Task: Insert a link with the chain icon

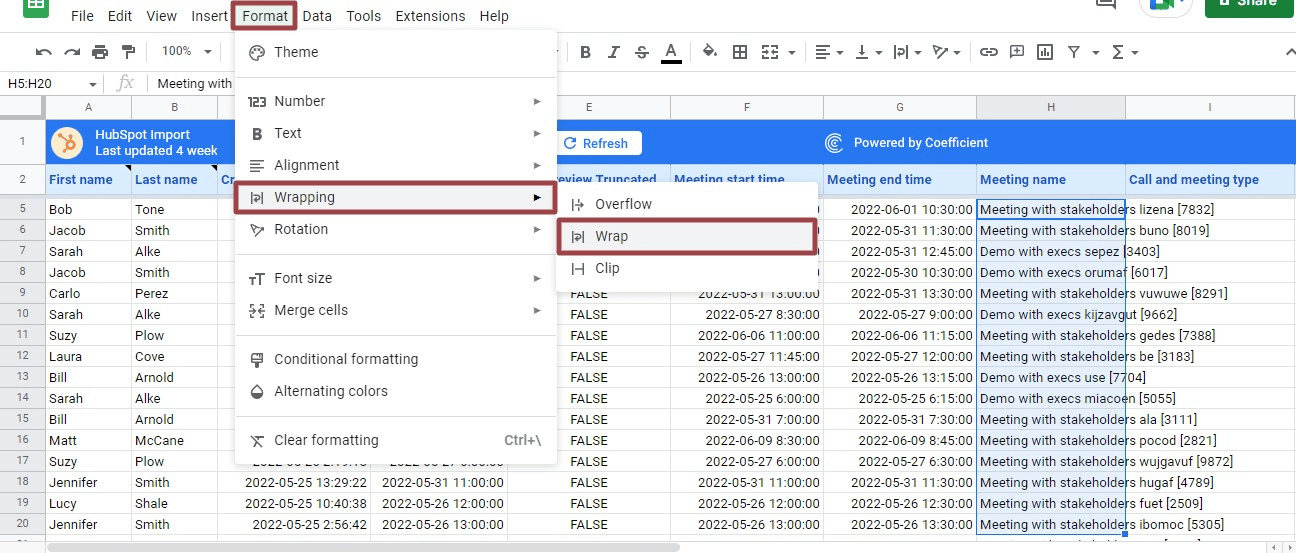Action: pos(988,52)
